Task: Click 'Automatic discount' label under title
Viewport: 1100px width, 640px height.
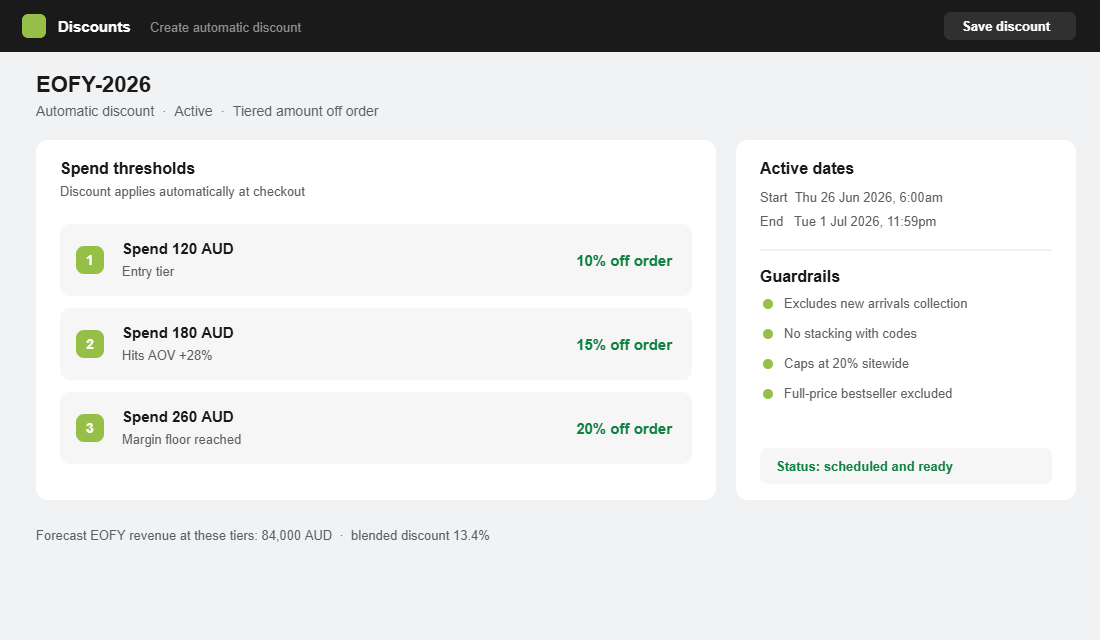Action: [95, 111]
